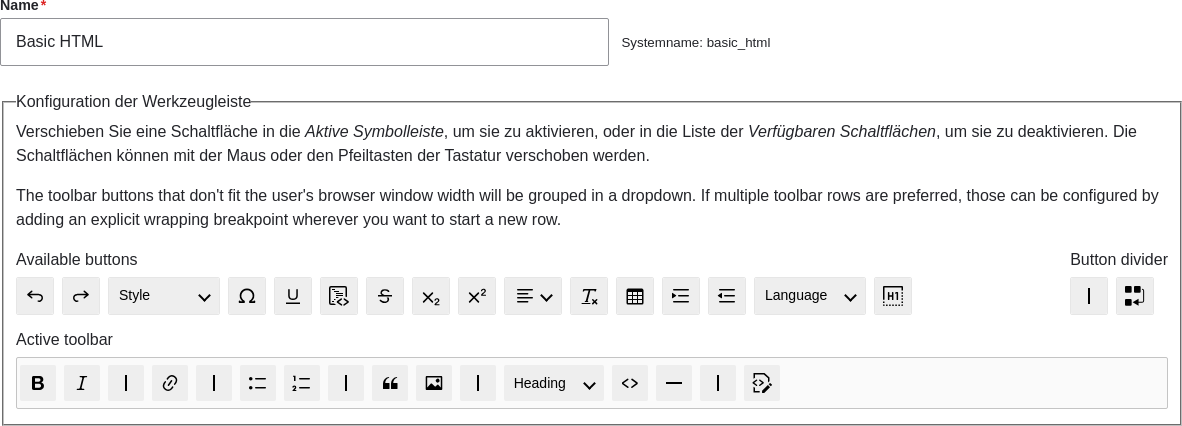
Task: Click the Block quote button
Action: coord(390,383)
